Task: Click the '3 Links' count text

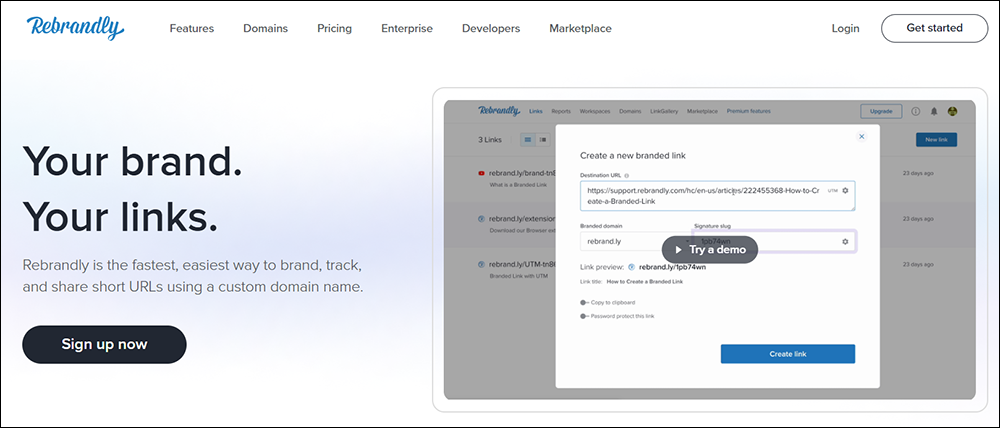Action: (490, 140)
